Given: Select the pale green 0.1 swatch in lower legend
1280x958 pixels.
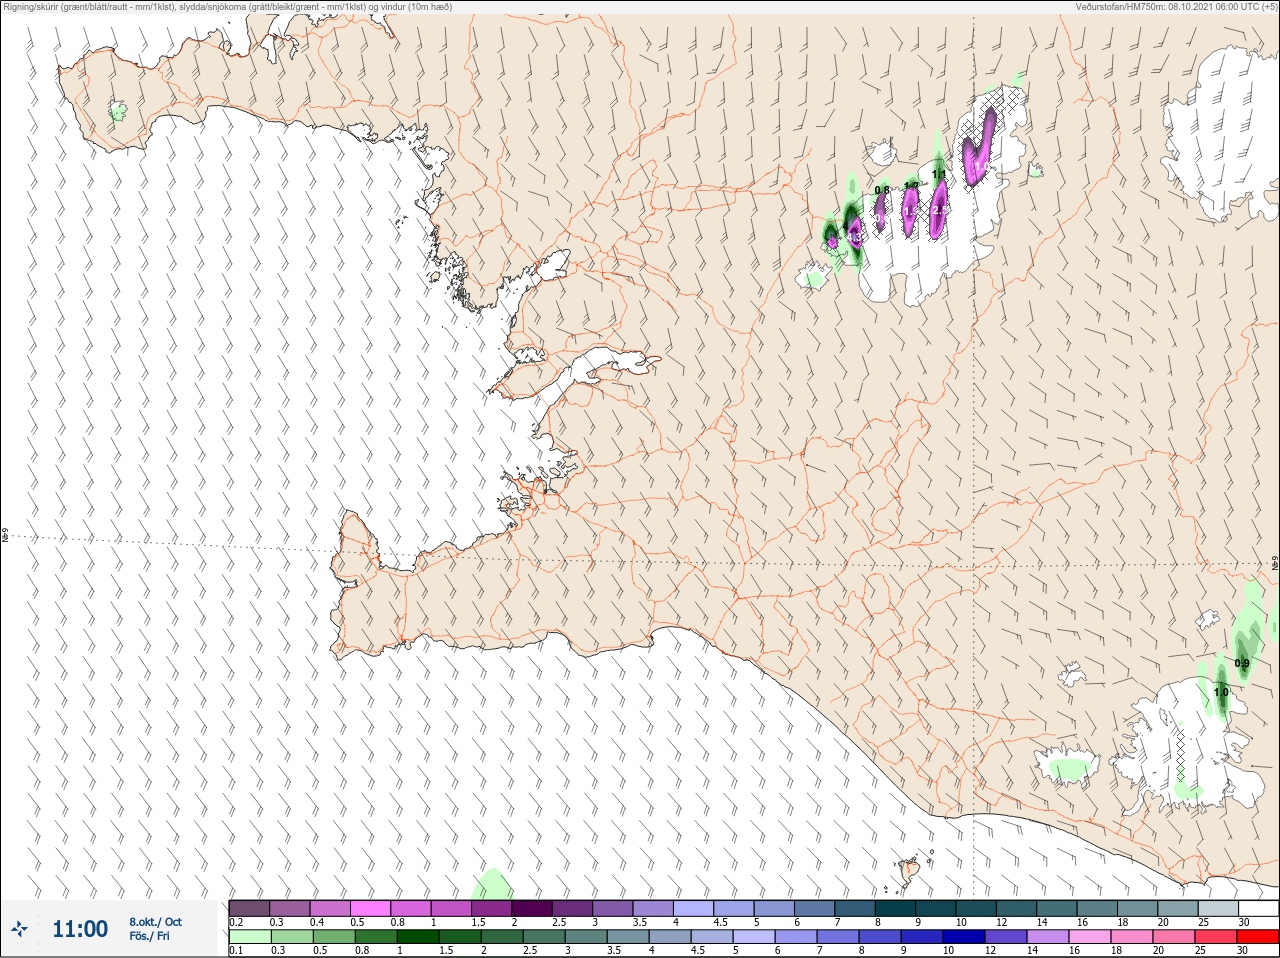Looking at the screenshot, I should [250, 937].
